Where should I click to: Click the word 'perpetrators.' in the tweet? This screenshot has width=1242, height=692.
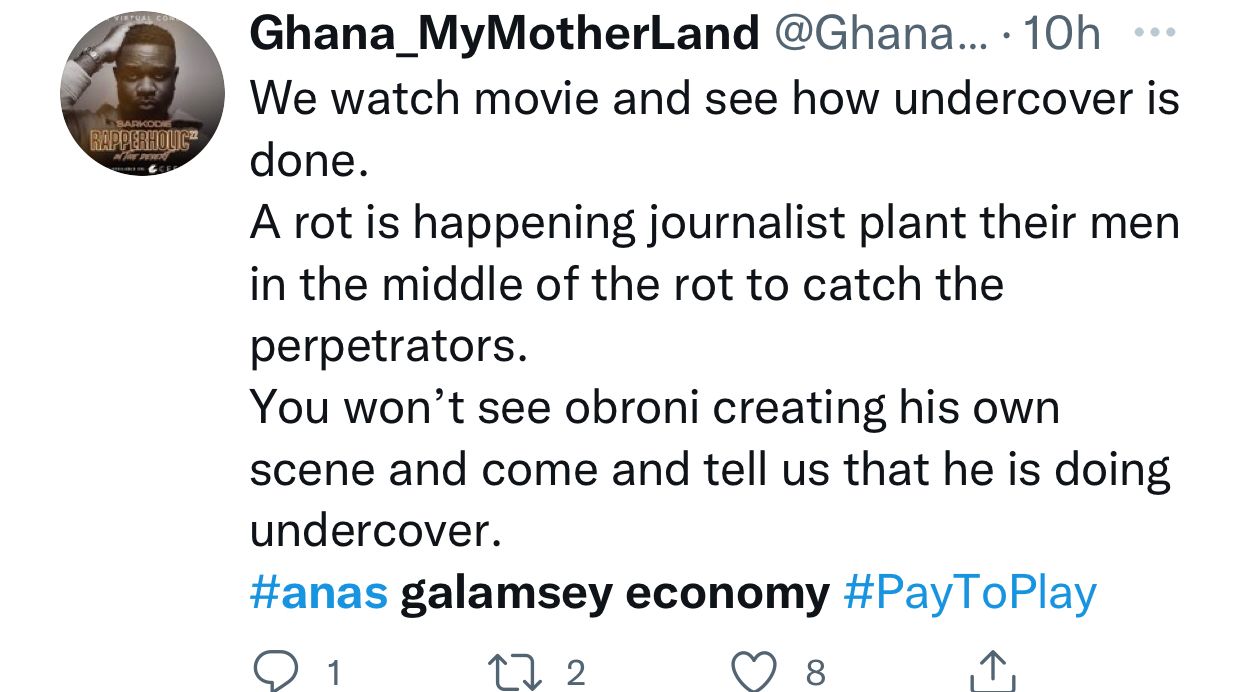(x=387, y=346)
